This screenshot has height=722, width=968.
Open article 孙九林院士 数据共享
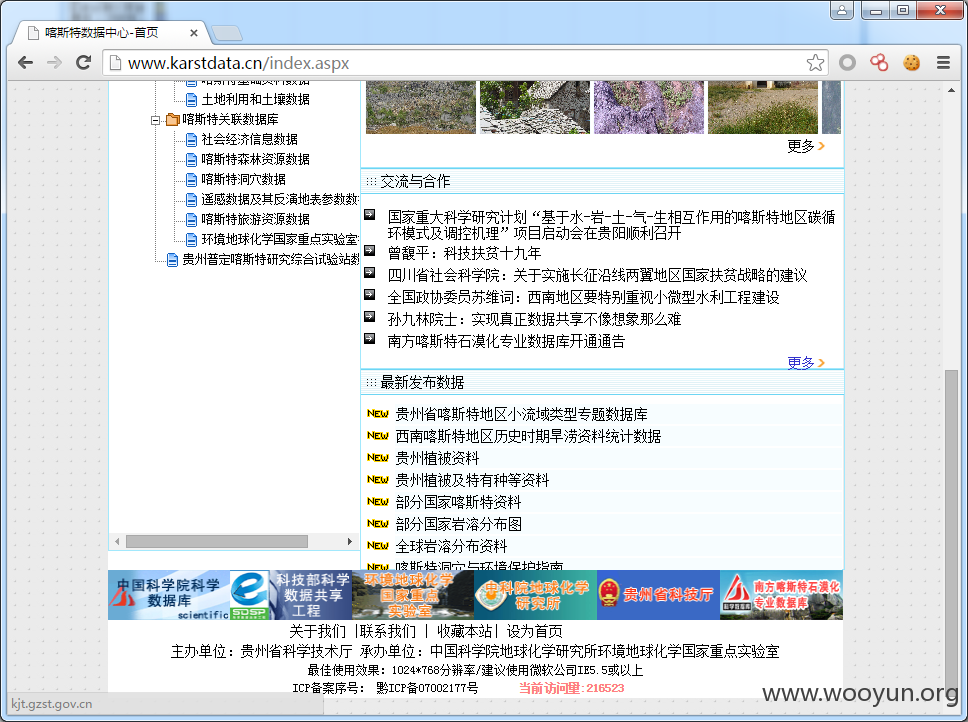pyautogui.click(x=534, y=320)
